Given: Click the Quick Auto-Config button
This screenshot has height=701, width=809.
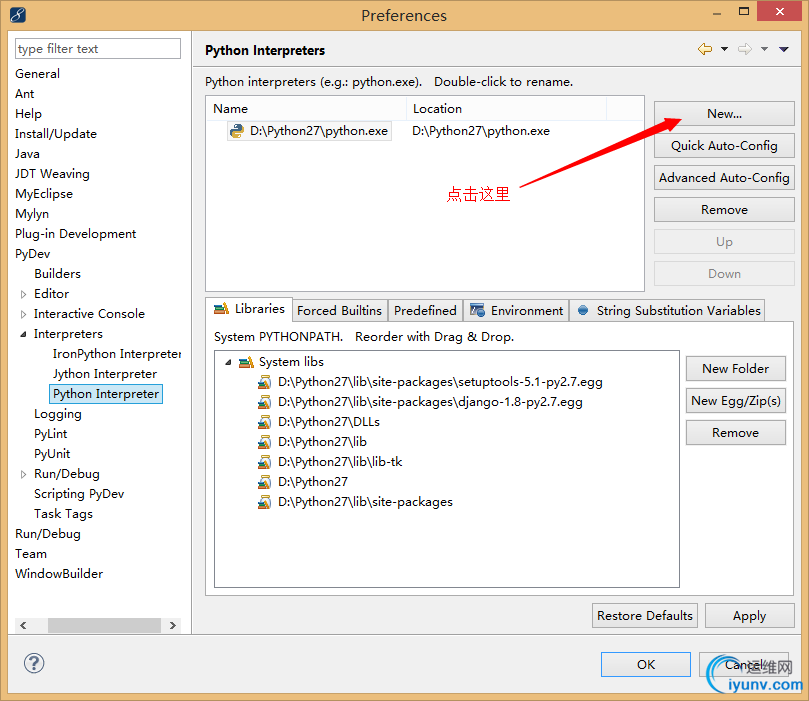Looking at the screenshot, I should tap(724, 145).
